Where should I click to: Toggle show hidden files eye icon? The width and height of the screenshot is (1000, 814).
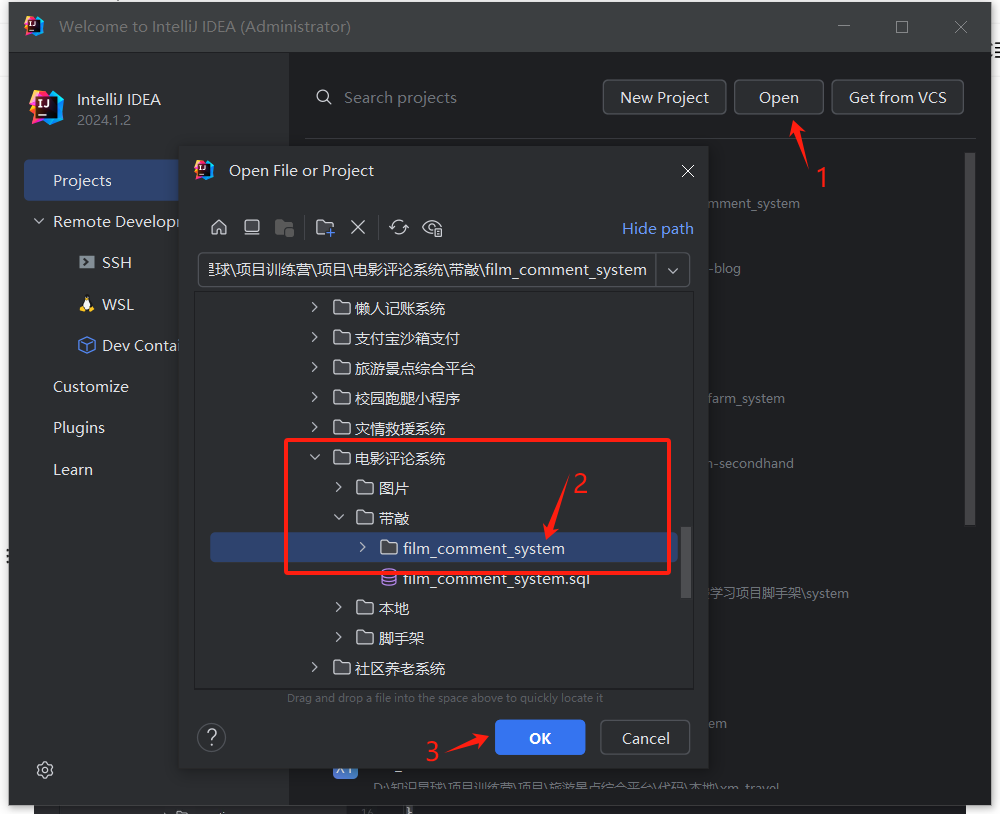point(432,228)
